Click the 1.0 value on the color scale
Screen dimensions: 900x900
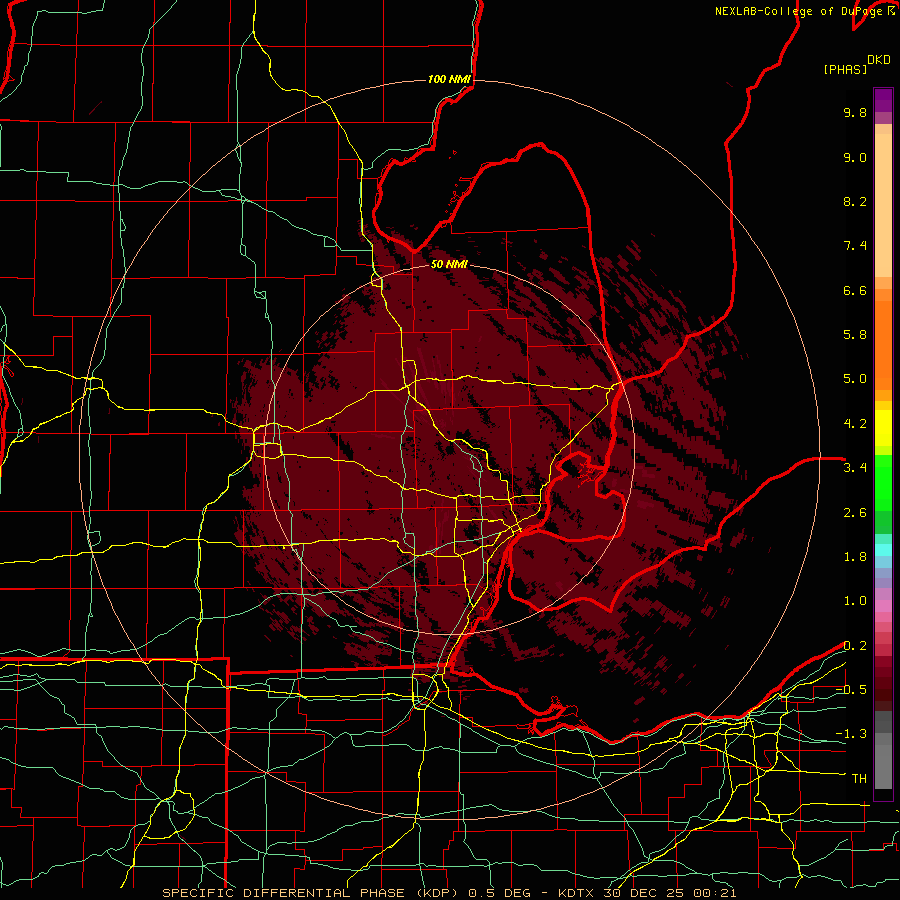[x=855, y=601]
